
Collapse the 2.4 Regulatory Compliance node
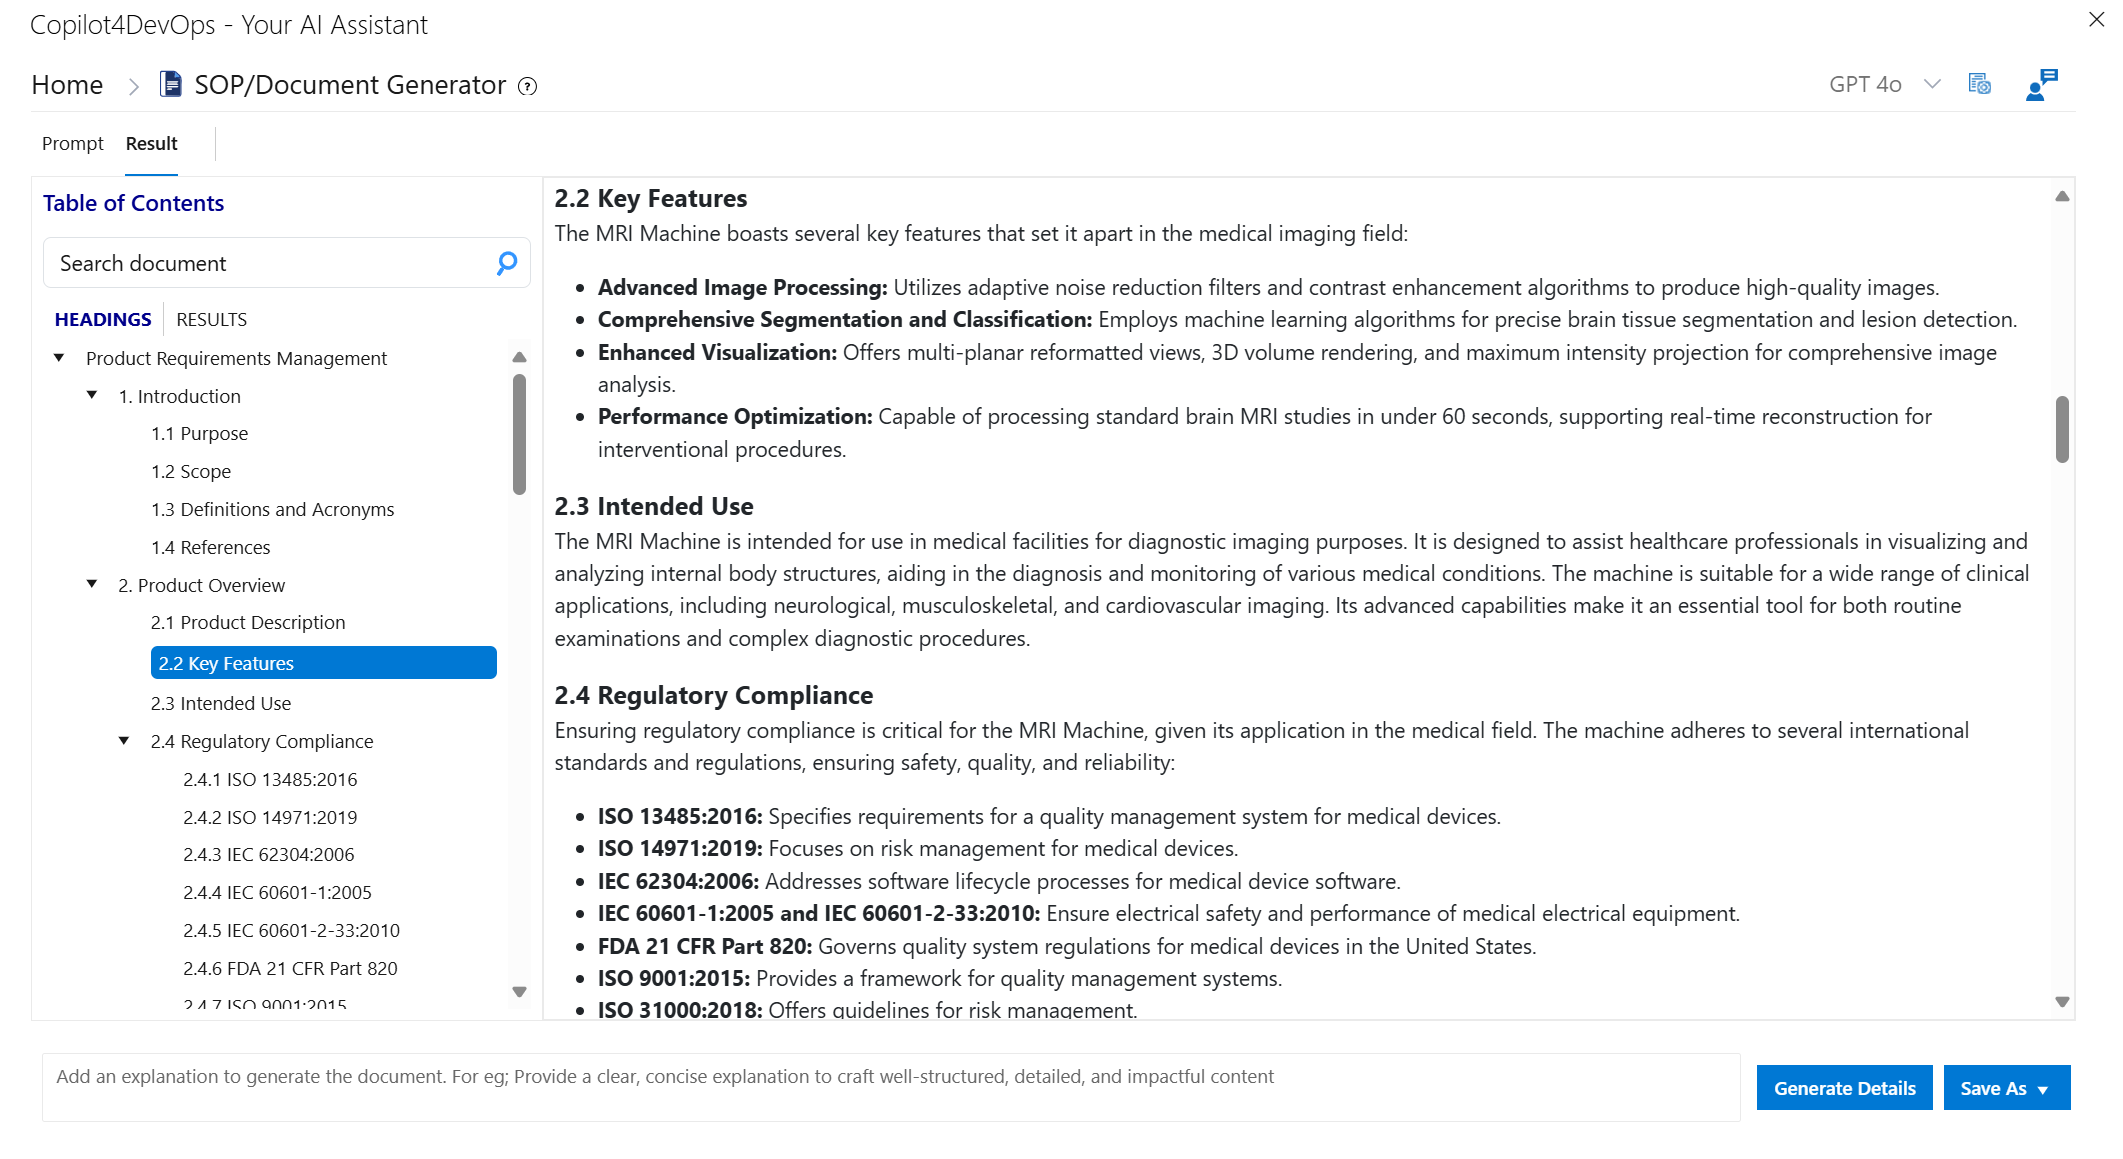(124, 740)
